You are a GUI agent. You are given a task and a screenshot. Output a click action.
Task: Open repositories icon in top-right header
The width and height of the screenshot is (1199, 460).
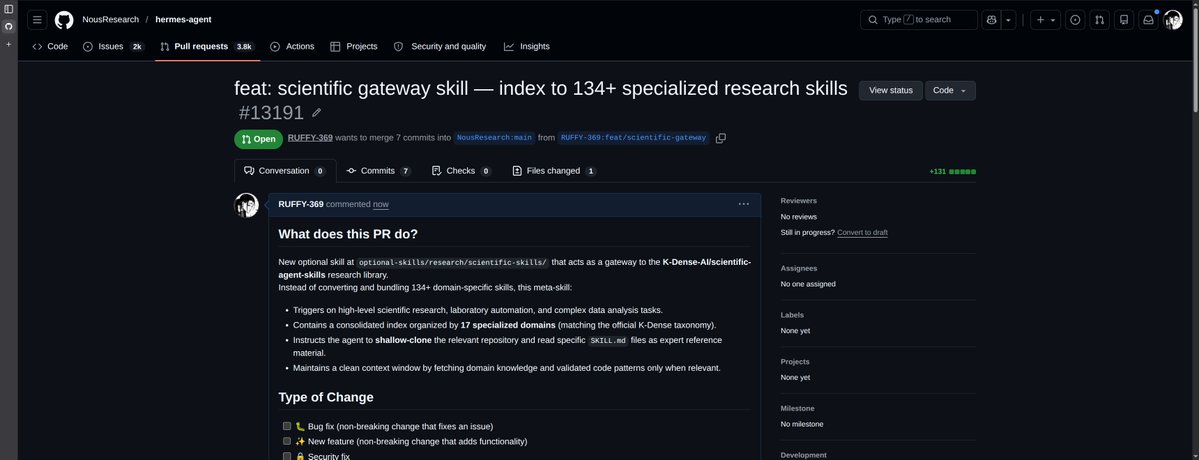(x=1123, y=19)
